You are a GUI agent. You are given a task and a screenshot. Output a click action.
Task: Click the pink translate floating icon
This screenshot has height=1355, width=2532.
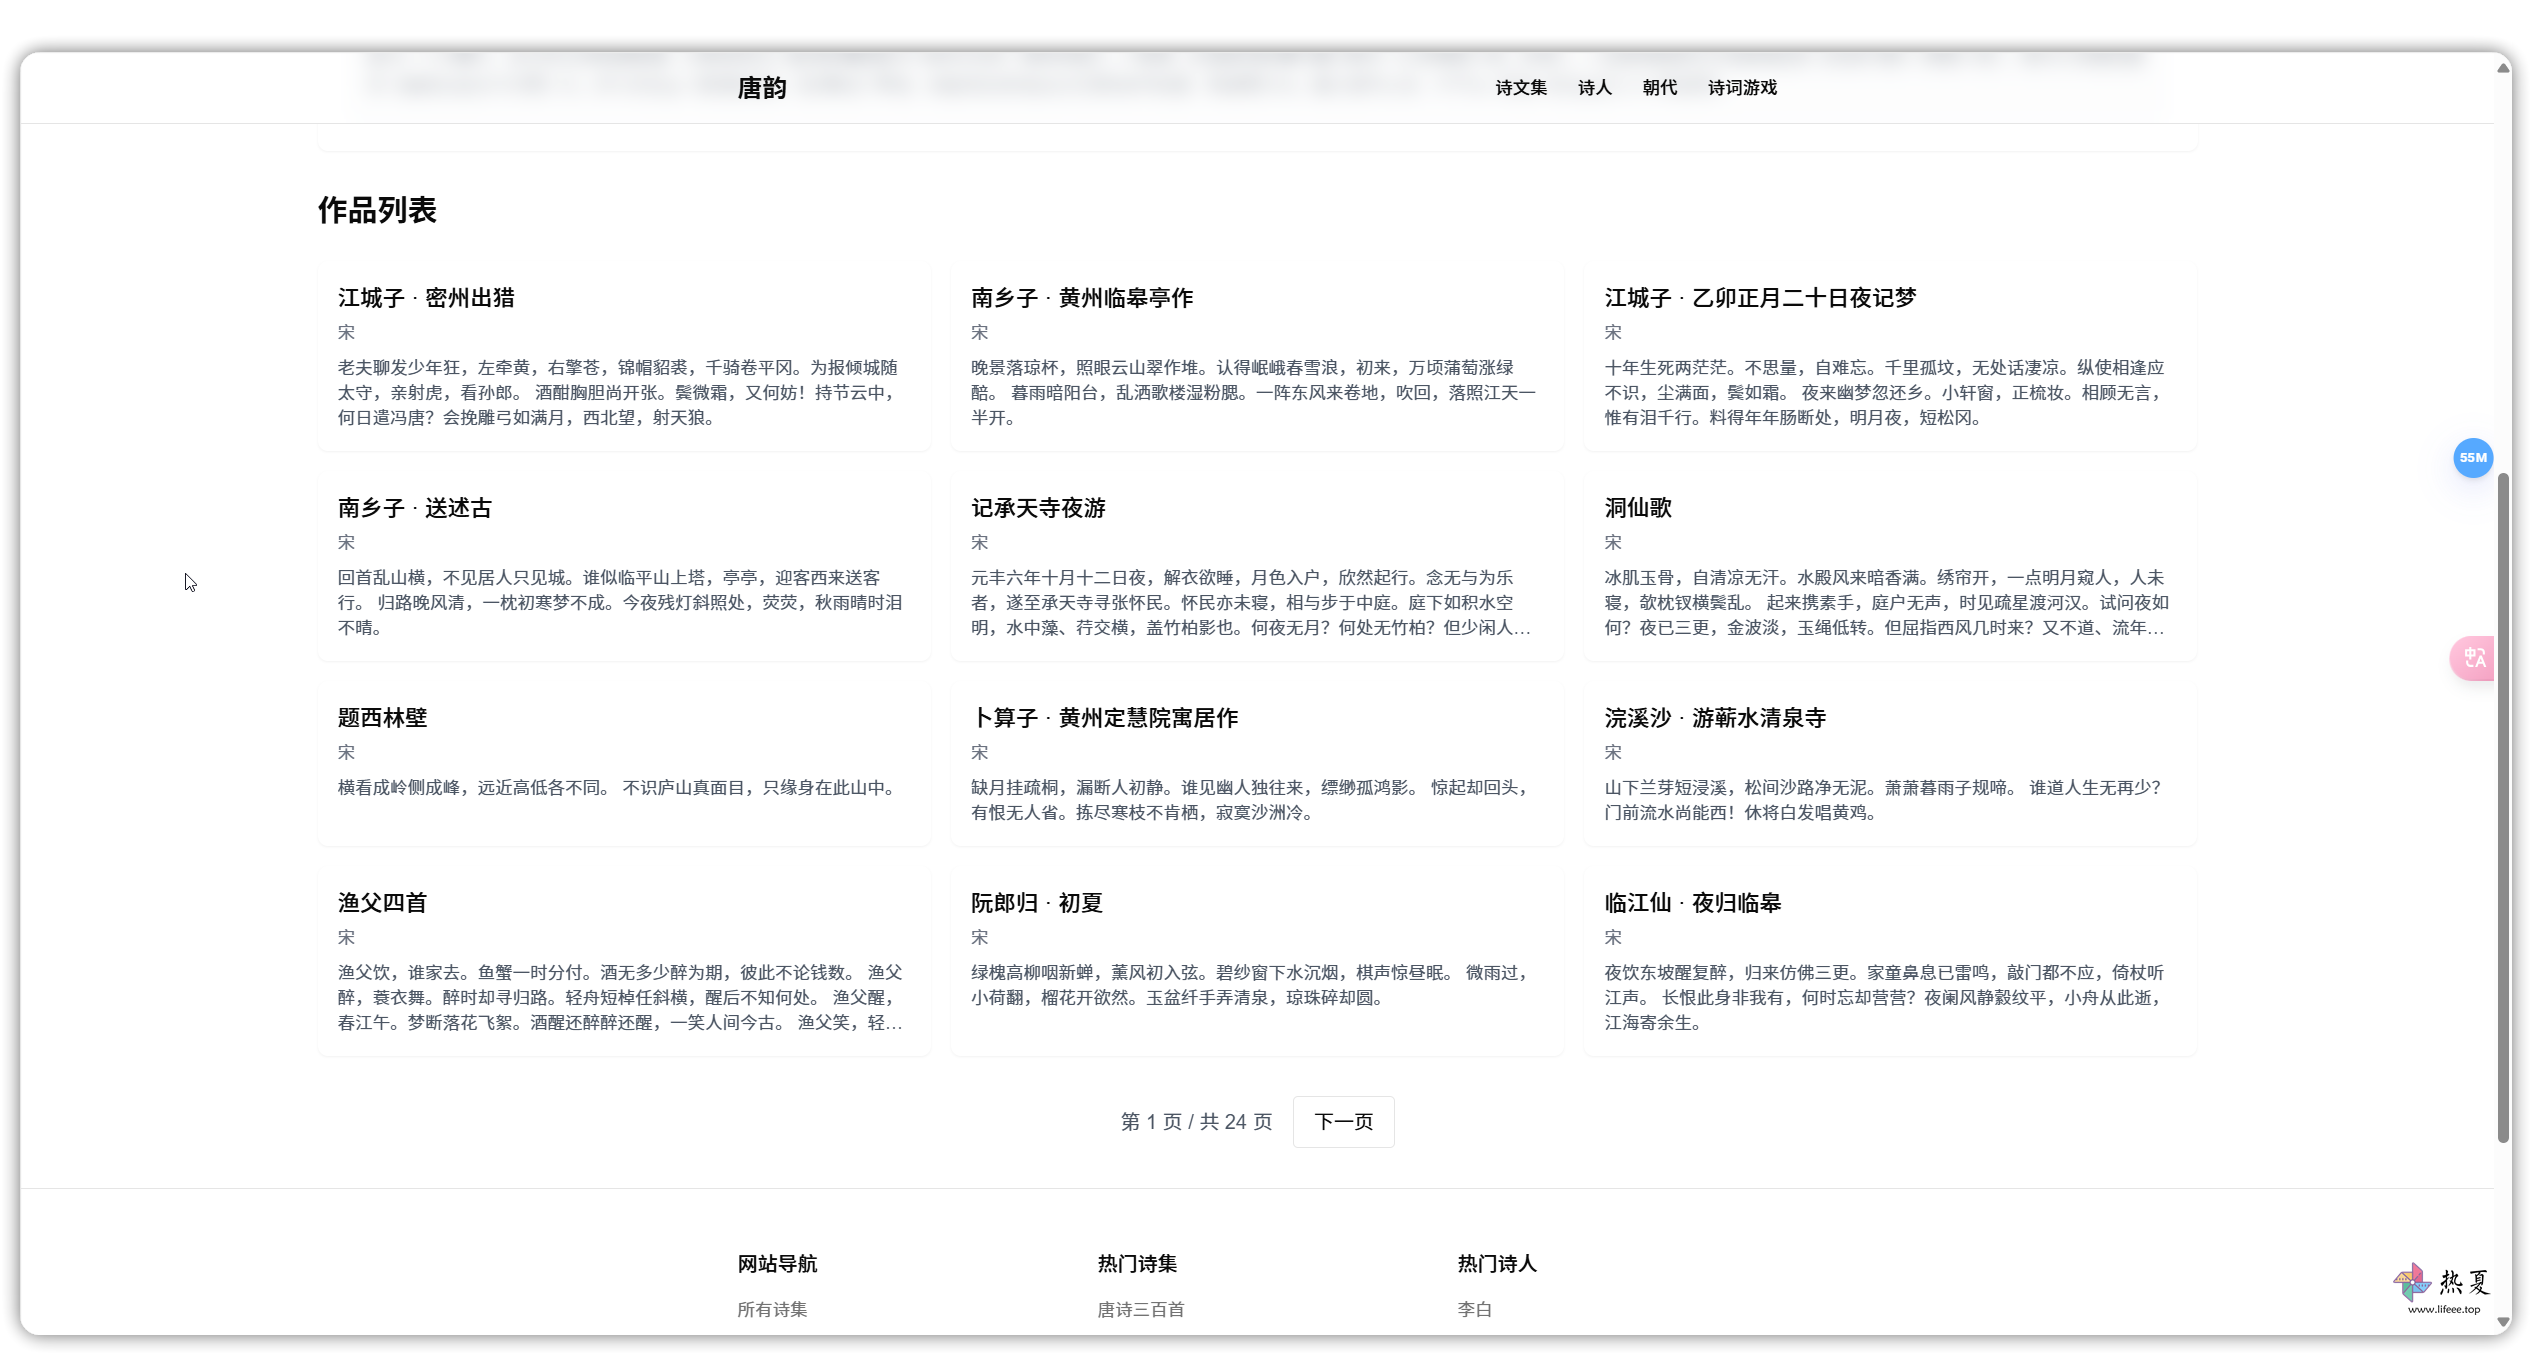pos(2473,658)
